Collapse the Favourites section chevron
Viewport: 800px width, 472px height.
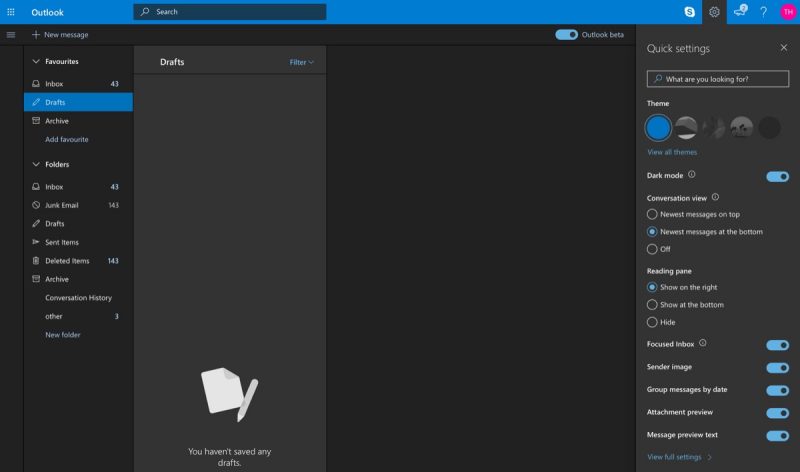tap(36, 61)
